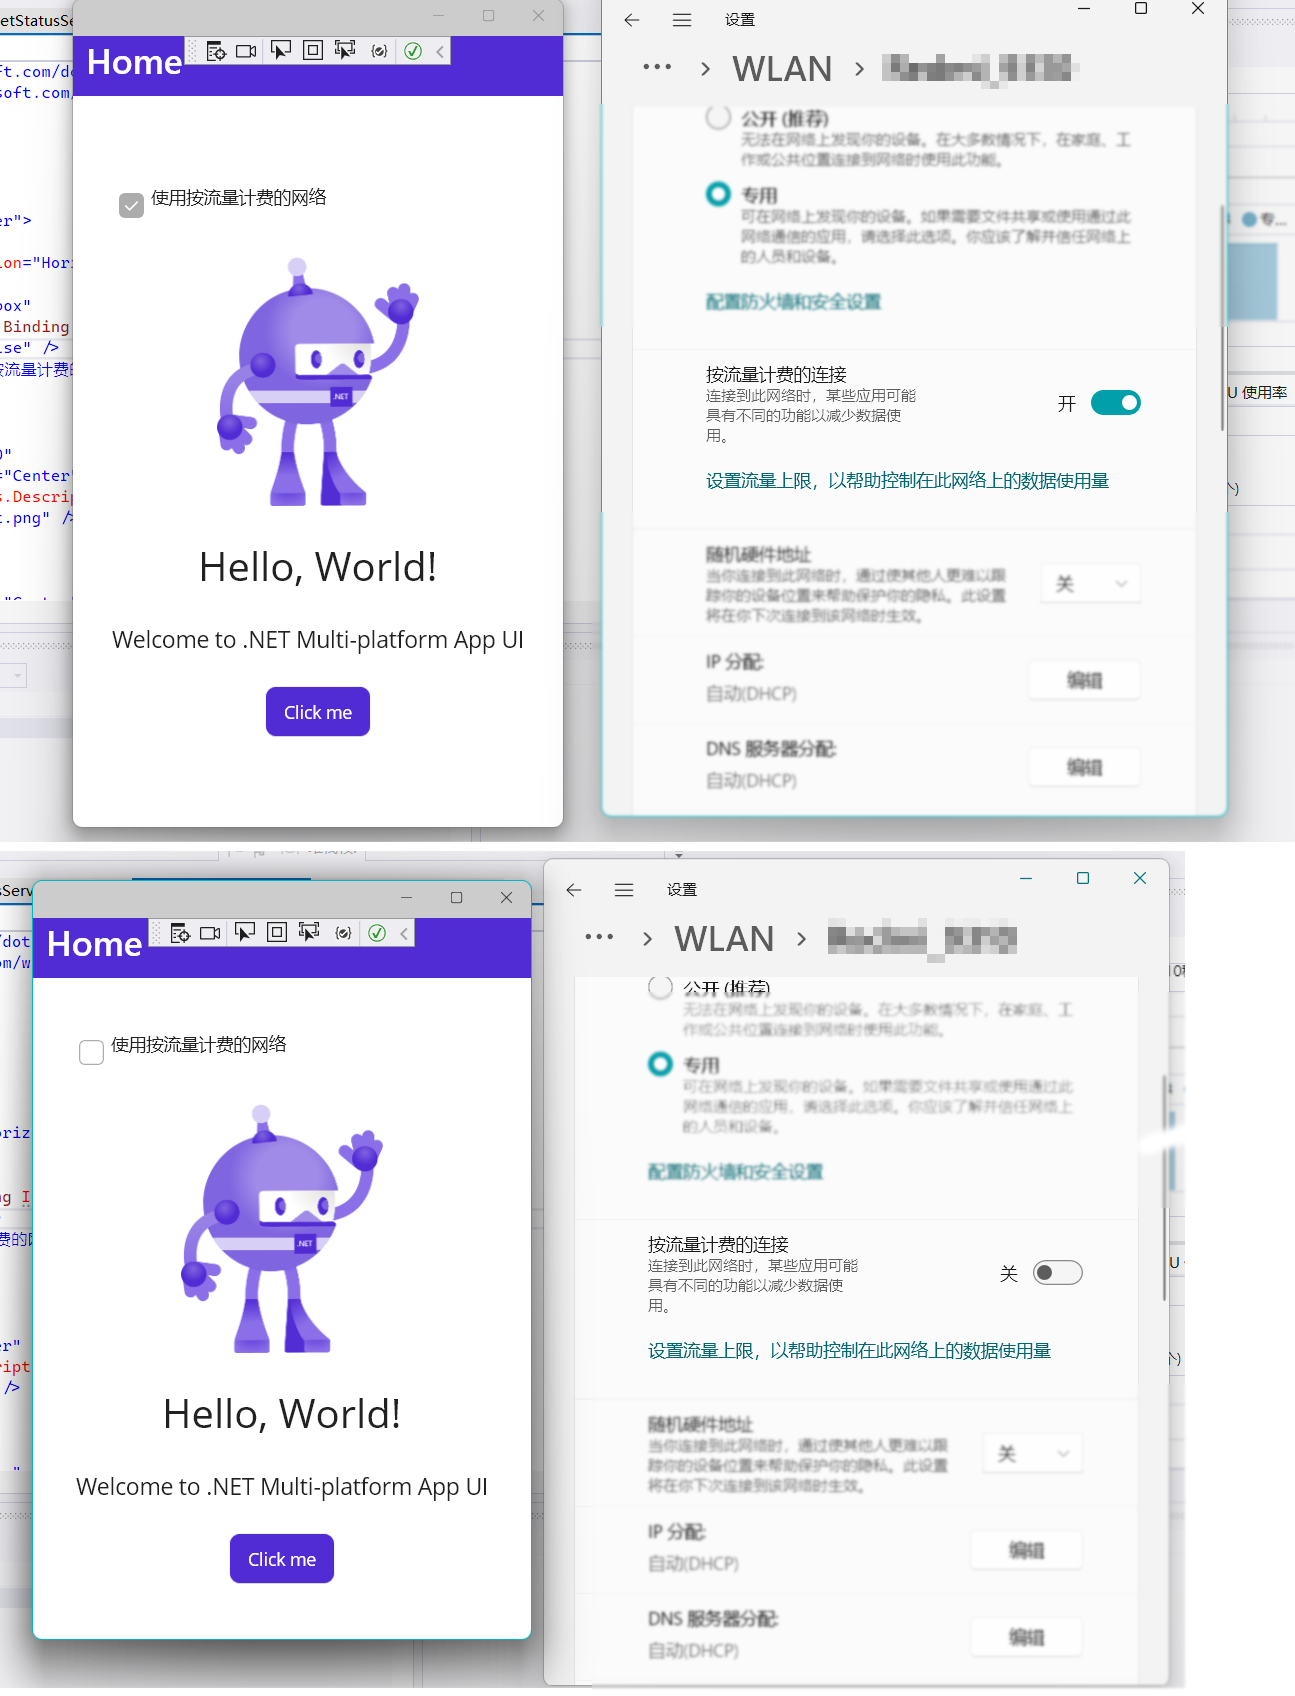
Task: Open 配置防火墙和安全设置 link in lower 设置 window
Action: coord(735,1172)
